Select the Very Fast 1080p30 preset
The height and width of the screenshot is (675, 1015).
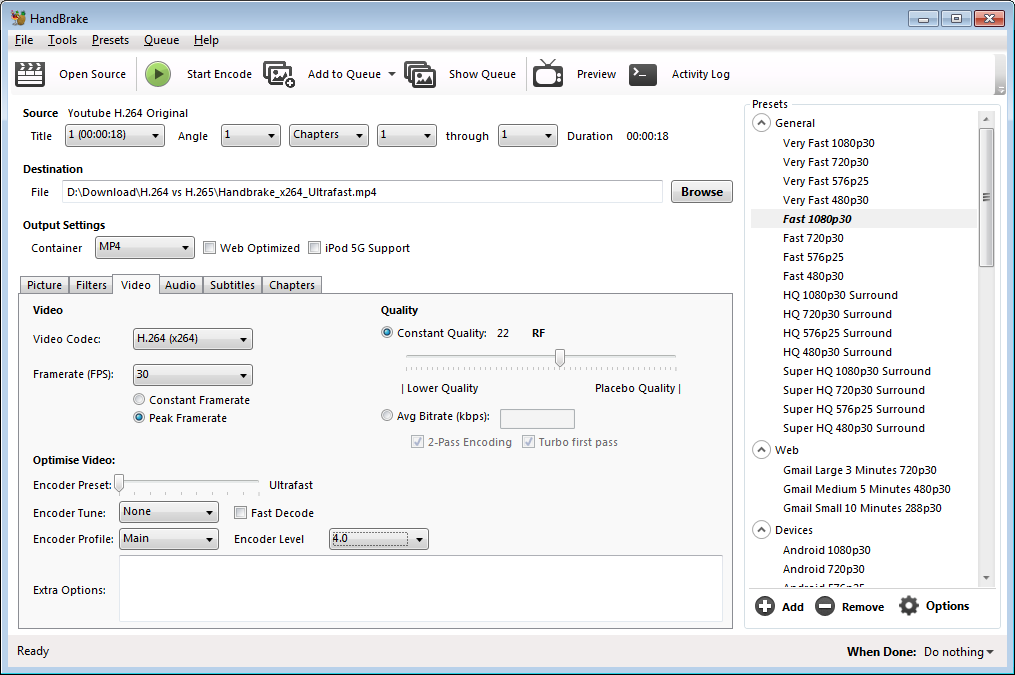829,143
